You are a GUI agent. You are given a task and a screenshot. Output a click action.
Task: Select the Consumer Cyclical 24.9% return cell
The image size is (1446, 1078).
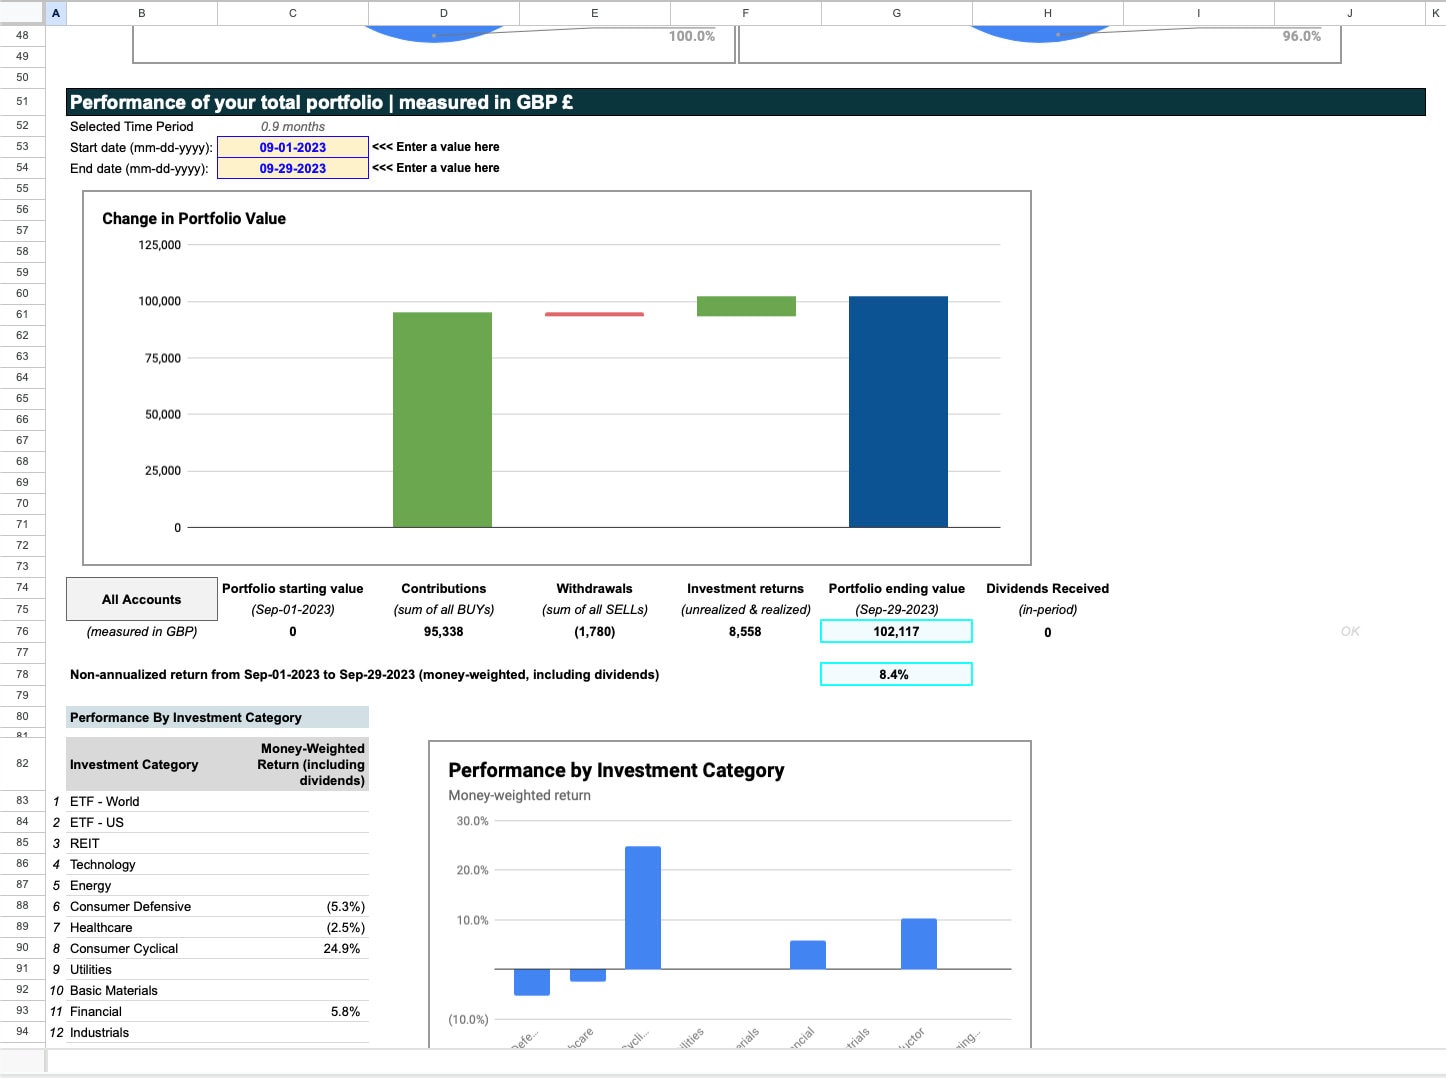pos(342,948)
